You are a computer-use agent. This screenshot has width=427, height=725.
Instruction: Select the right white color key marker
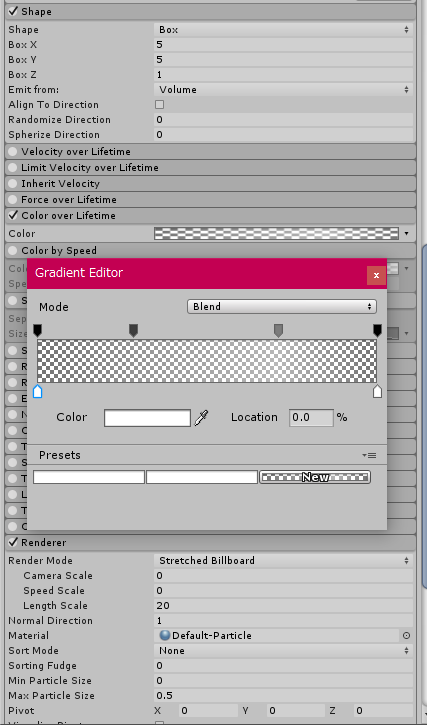377,392
